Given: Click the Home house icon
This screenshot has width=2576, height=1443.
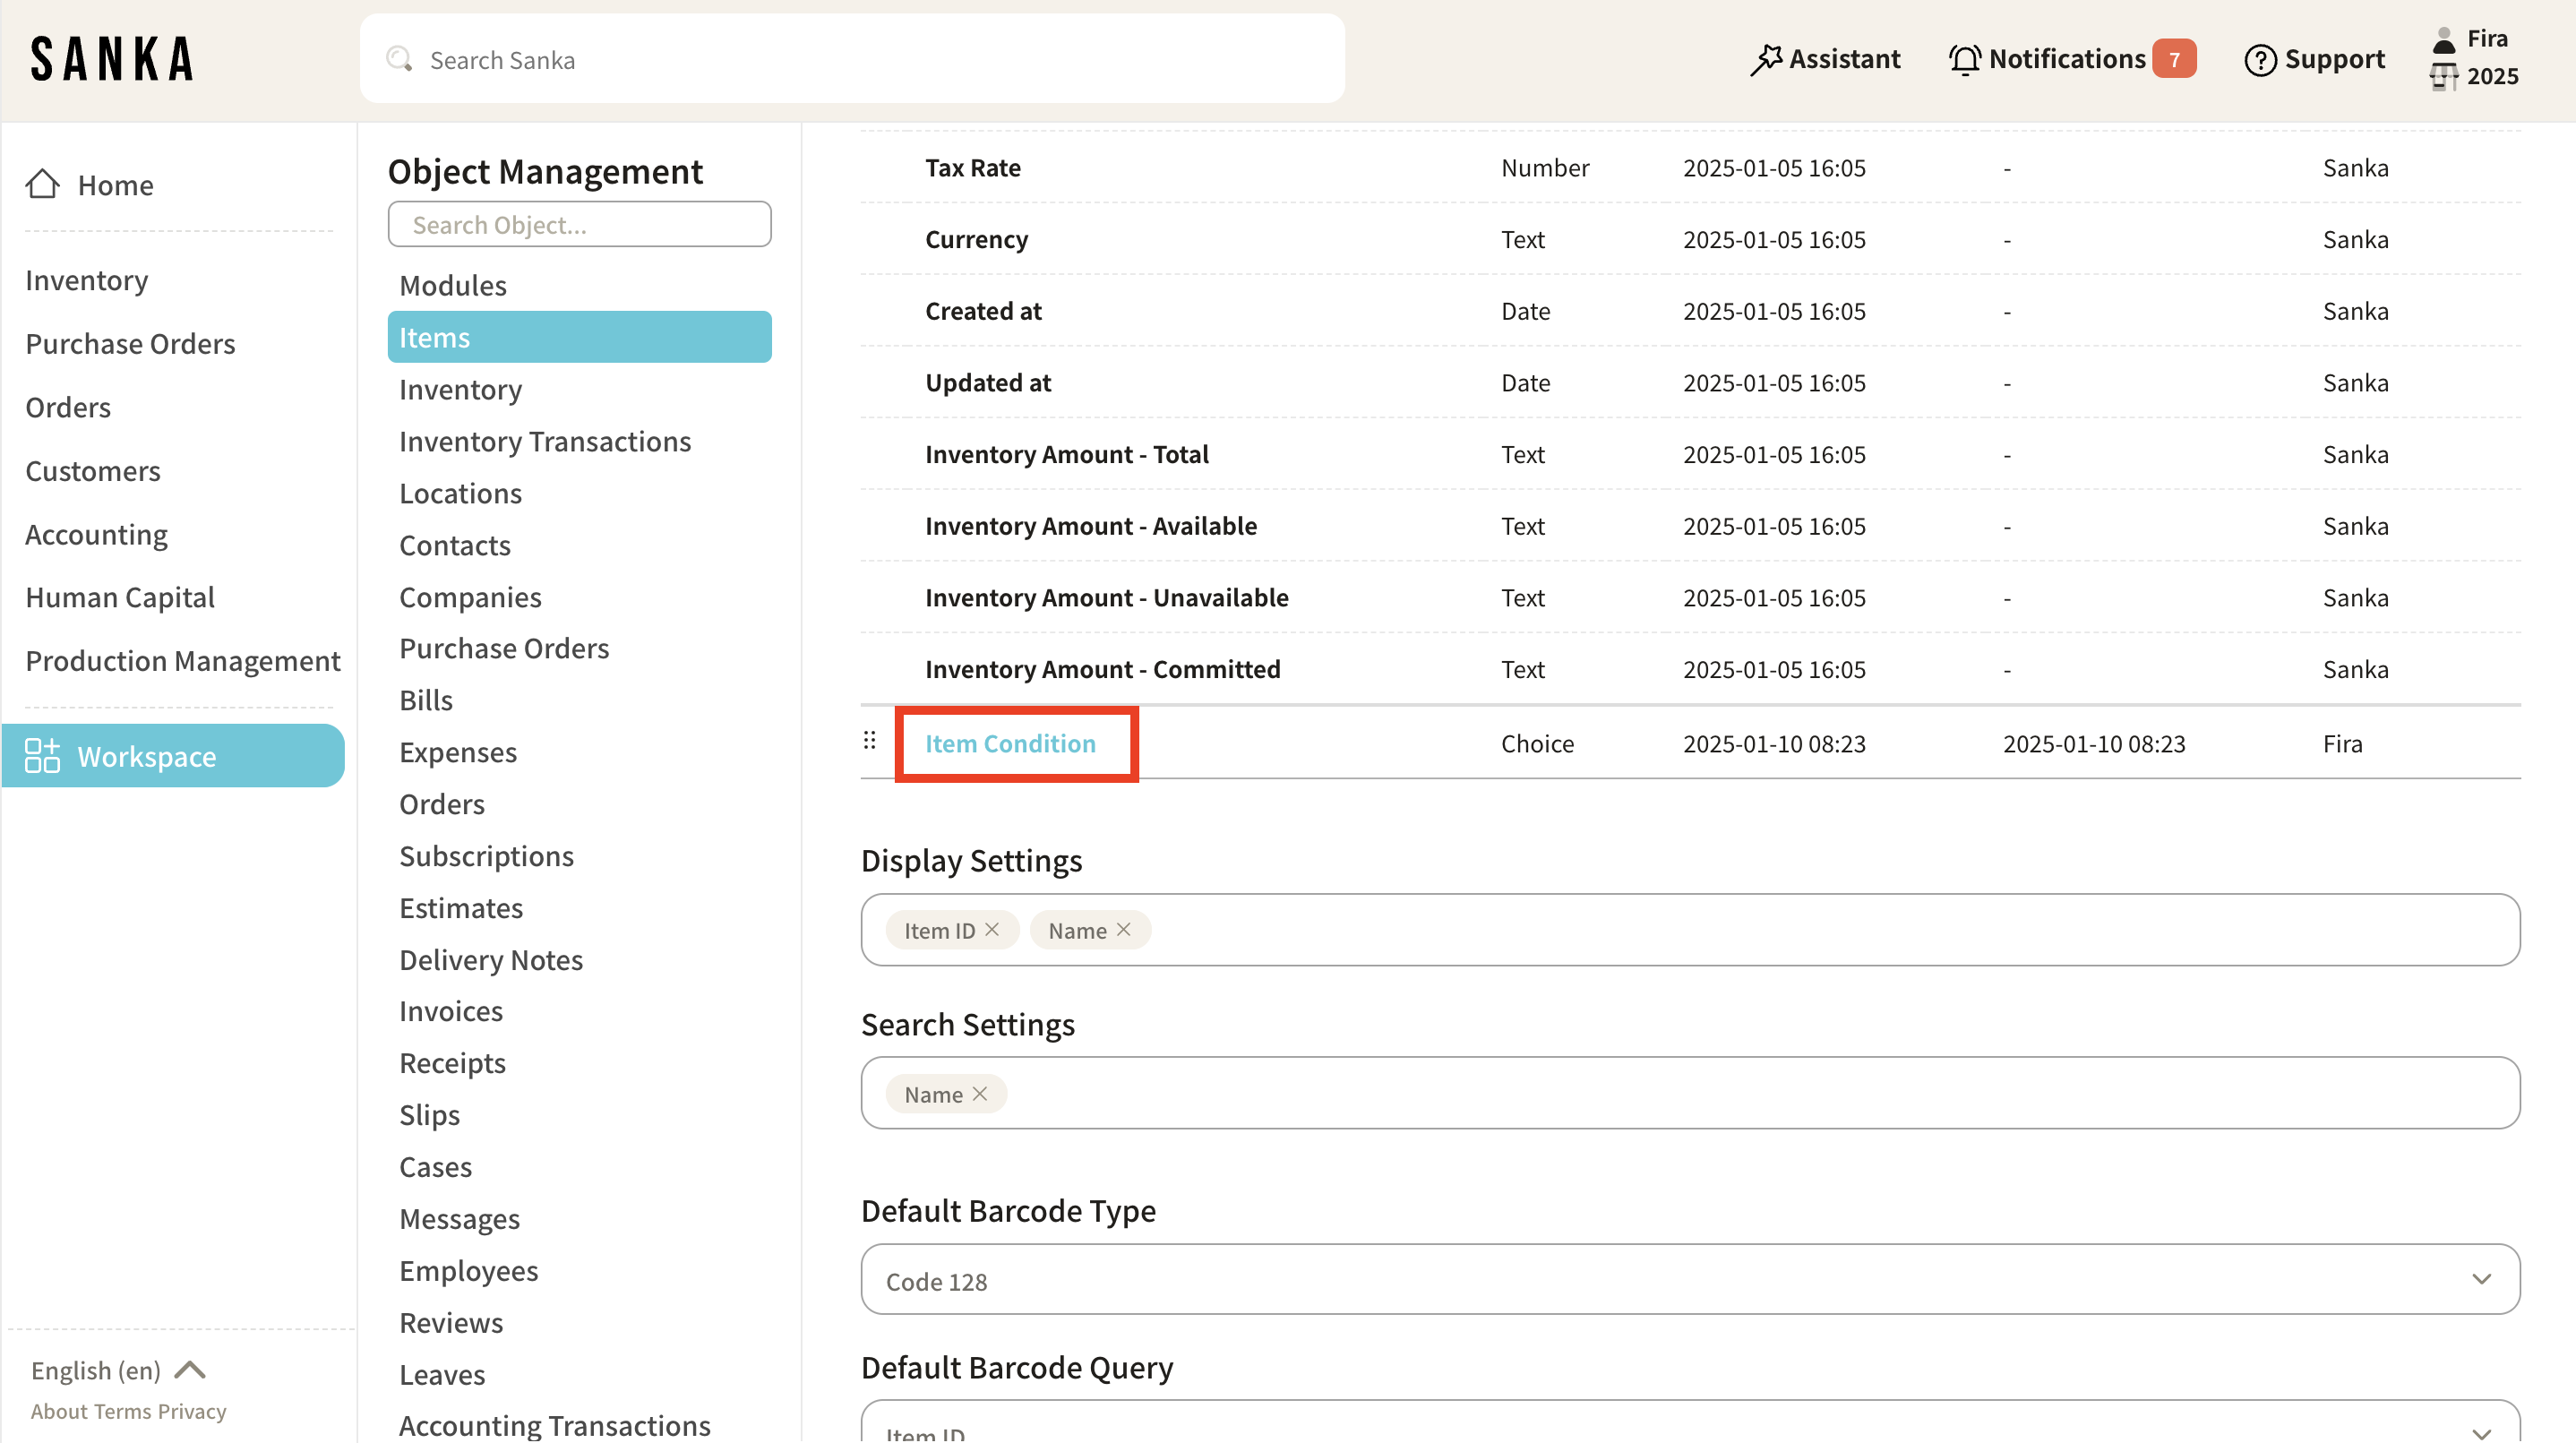Looking at the screenshot, I should coord(42,184).
